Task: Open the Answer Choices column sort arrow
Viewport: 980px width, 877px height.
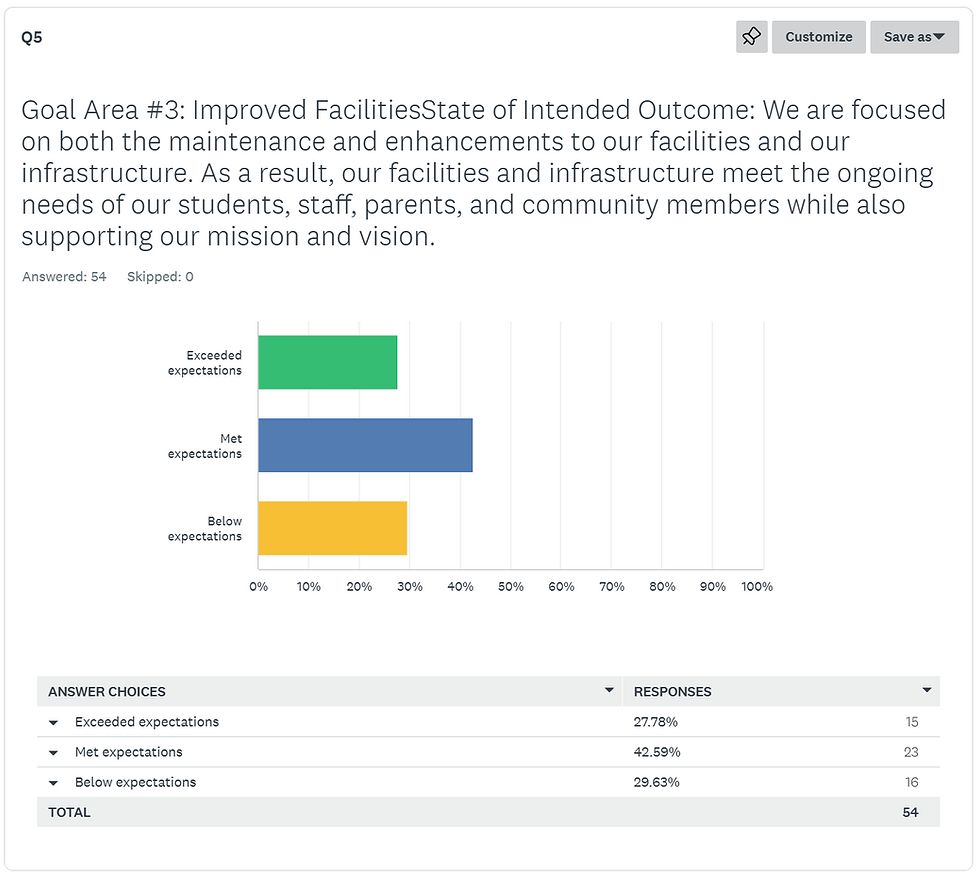Action: coord(609,691)
